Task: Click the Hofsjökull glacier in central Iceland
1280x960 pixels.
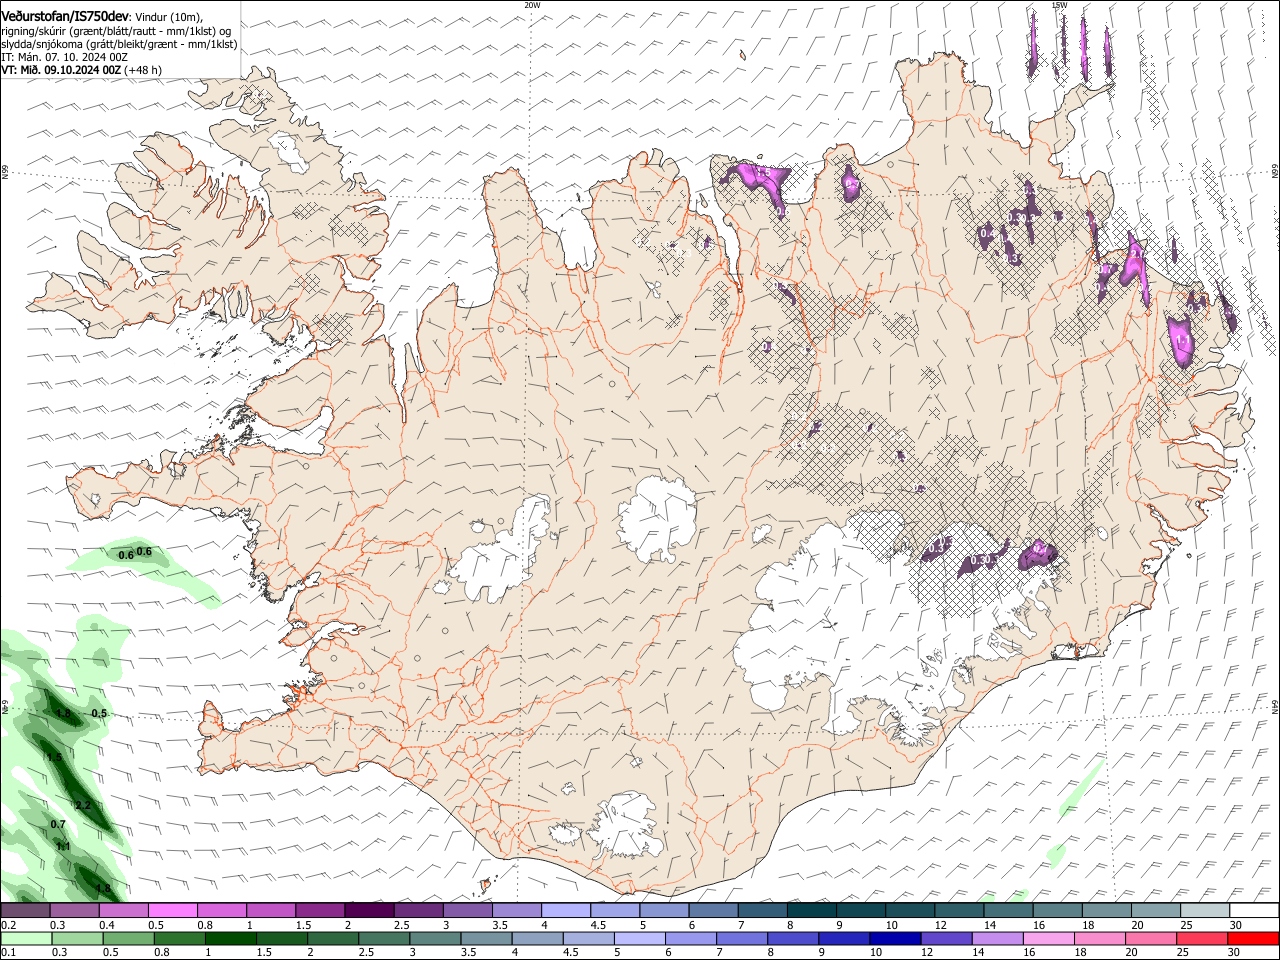Action: tap(657, 518)
